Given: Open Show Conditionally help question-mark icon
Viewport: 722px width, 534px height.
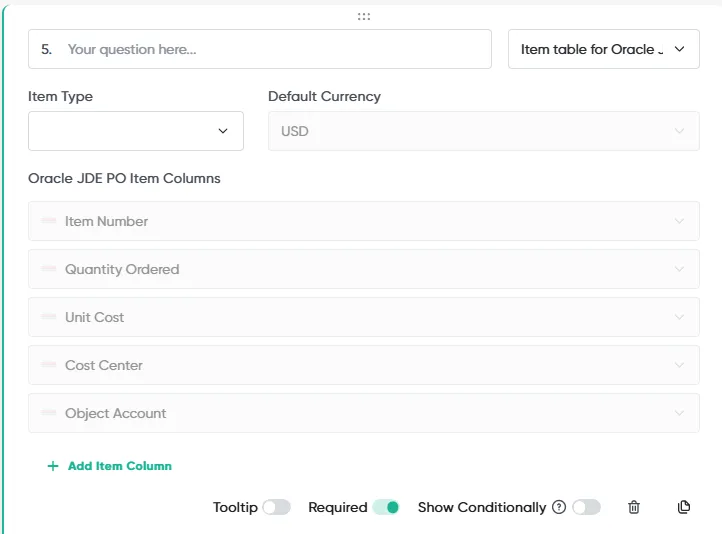Looking at the screenshot, I should pos(559,507).
